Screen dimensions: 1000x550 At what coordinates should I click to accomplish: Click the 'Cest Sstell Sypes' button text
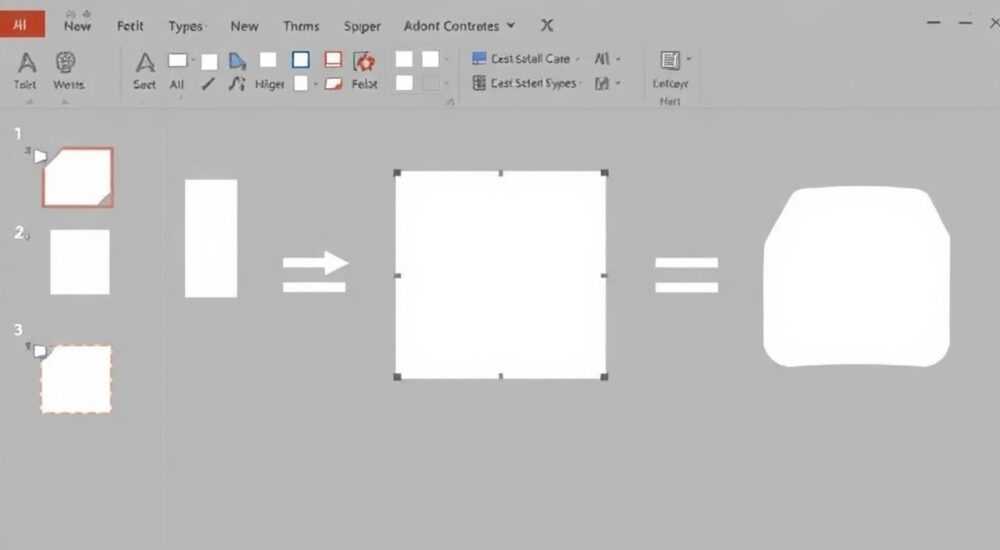[533, 84]
